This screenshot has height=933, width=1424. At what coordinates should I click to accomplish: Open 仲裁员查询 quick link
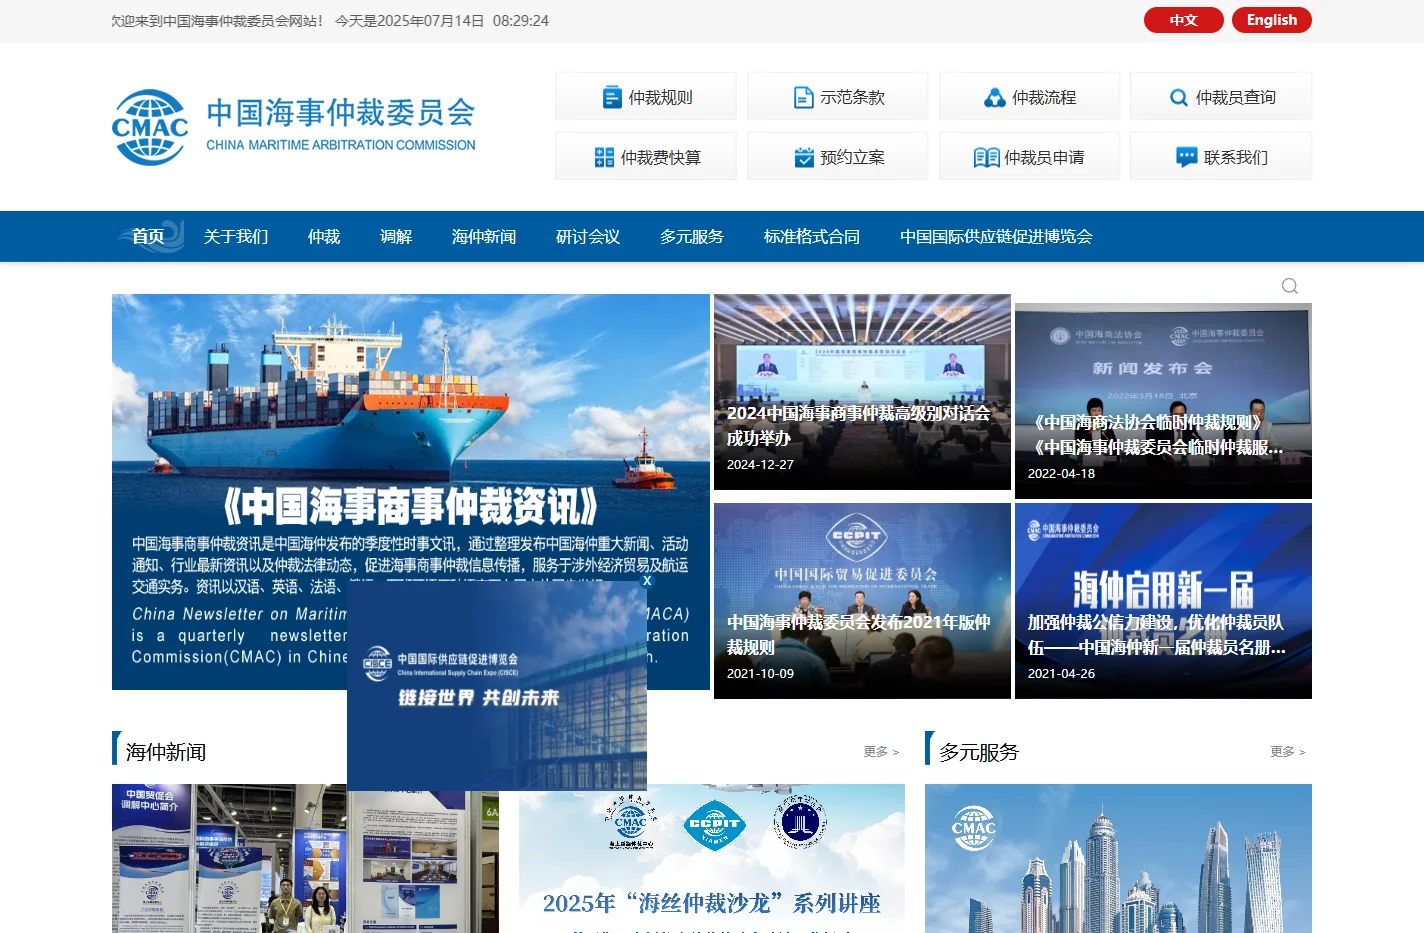(x=1221, y=97)
